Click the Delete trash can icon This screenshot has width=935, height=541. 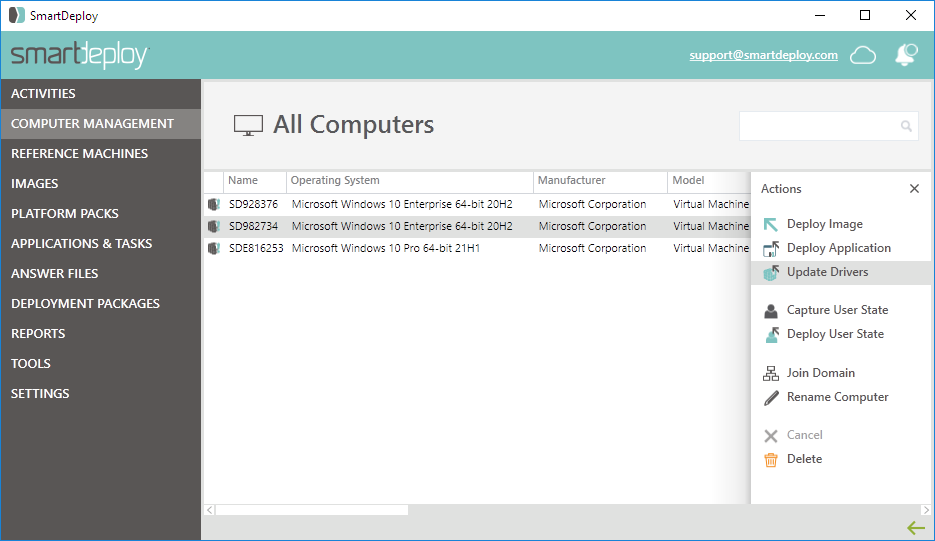pyautogui.click(x=770, y=460)
